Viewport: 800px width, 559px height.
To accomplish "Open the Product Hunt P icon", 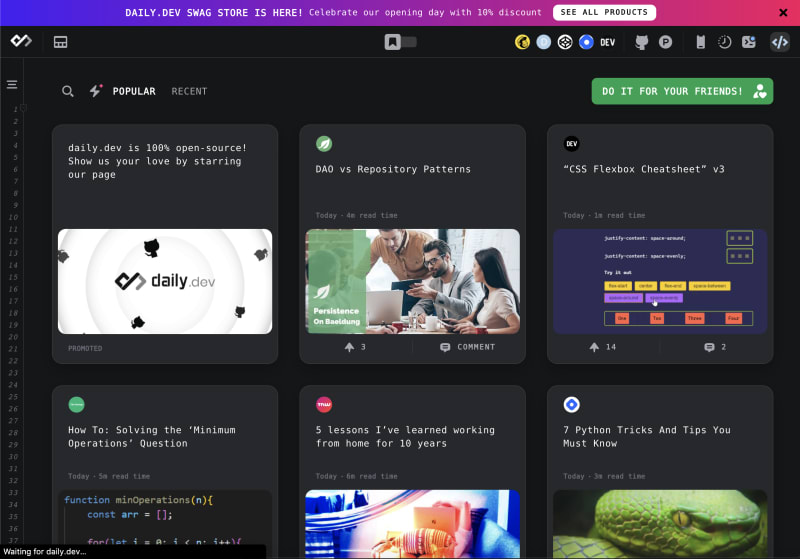I will click(665, 42).
